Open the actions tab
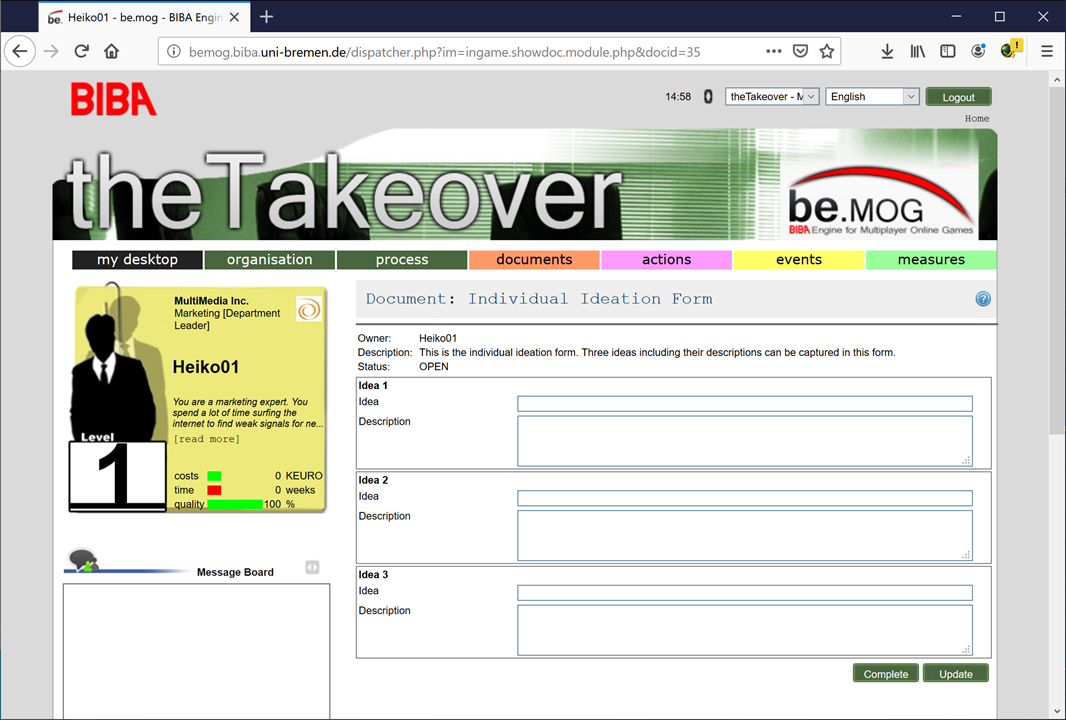 pyautogui.click(x=666, y=260)
